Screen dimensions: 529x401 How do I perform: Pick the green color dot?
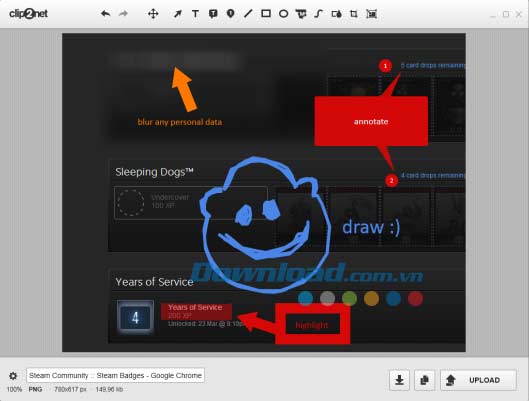click(x=350, y=298)
